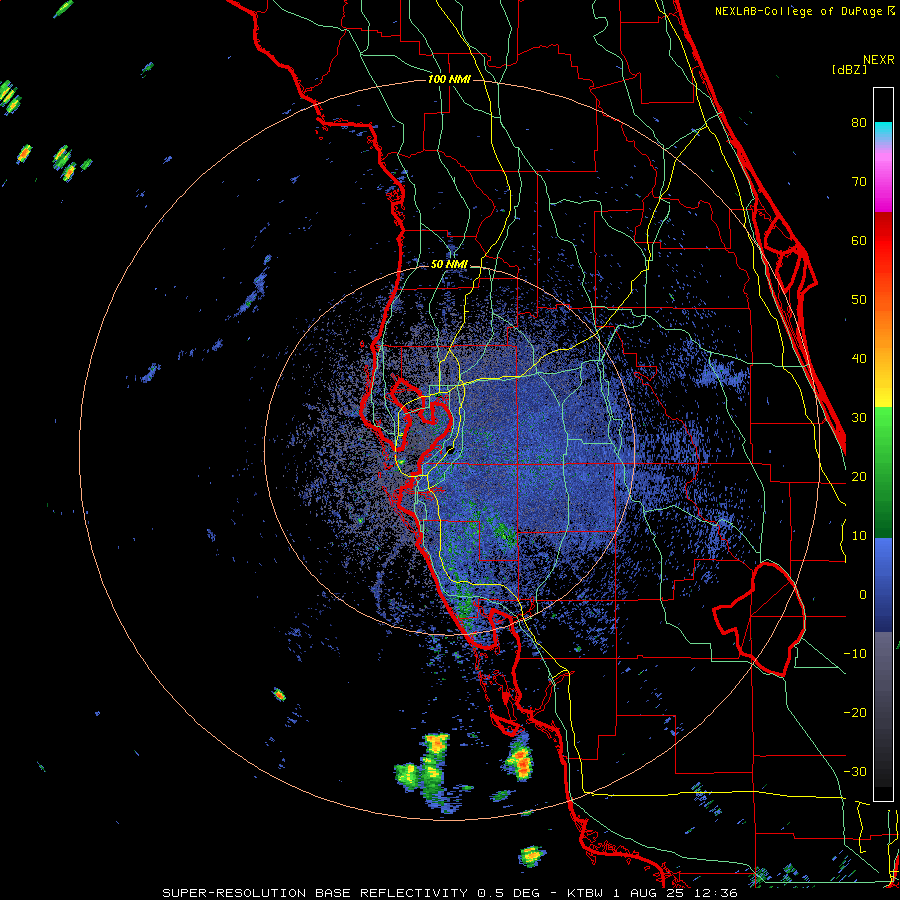Viewport: 900px width, 900px height.
Task: Click the NEXLAB-College of DuPage title text
Action: coord(798,11)
